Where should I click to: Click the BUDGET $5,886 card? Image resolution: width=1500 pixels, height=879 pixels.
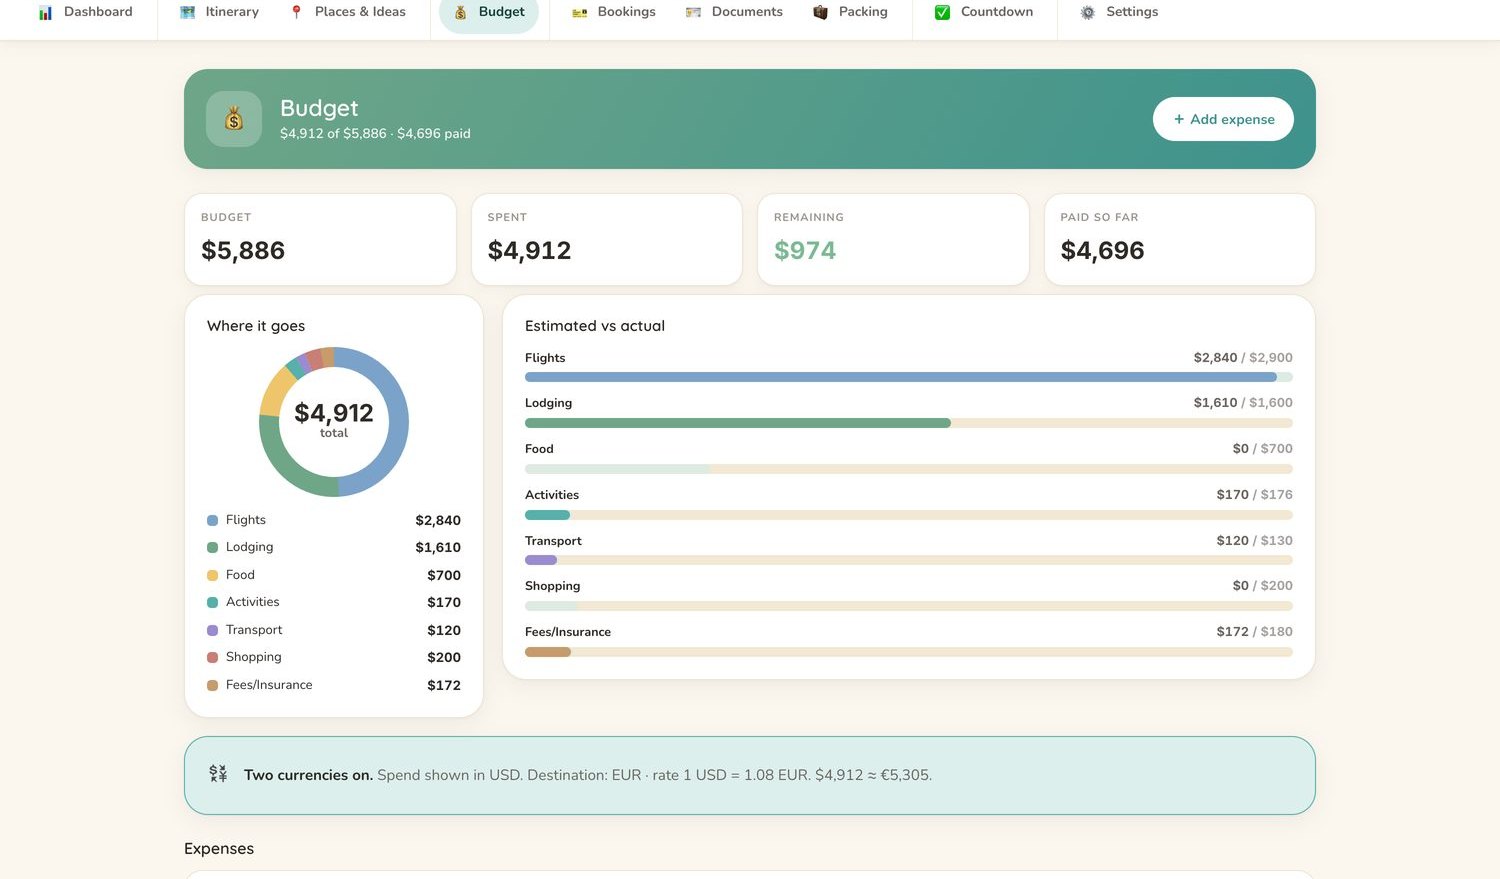click(x=320, y=239)
